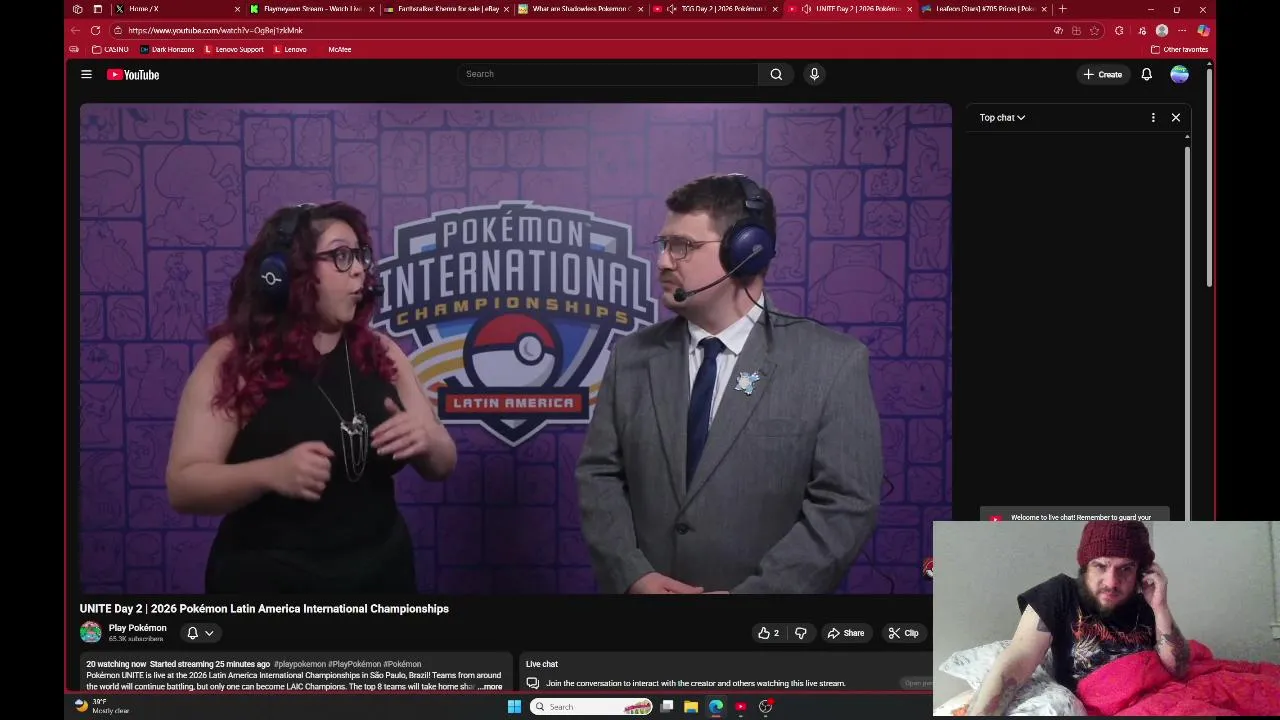Screen dimensions: 1280x720
Task: Open the Edge tab actions menu icon
Action: coord(97,9)
